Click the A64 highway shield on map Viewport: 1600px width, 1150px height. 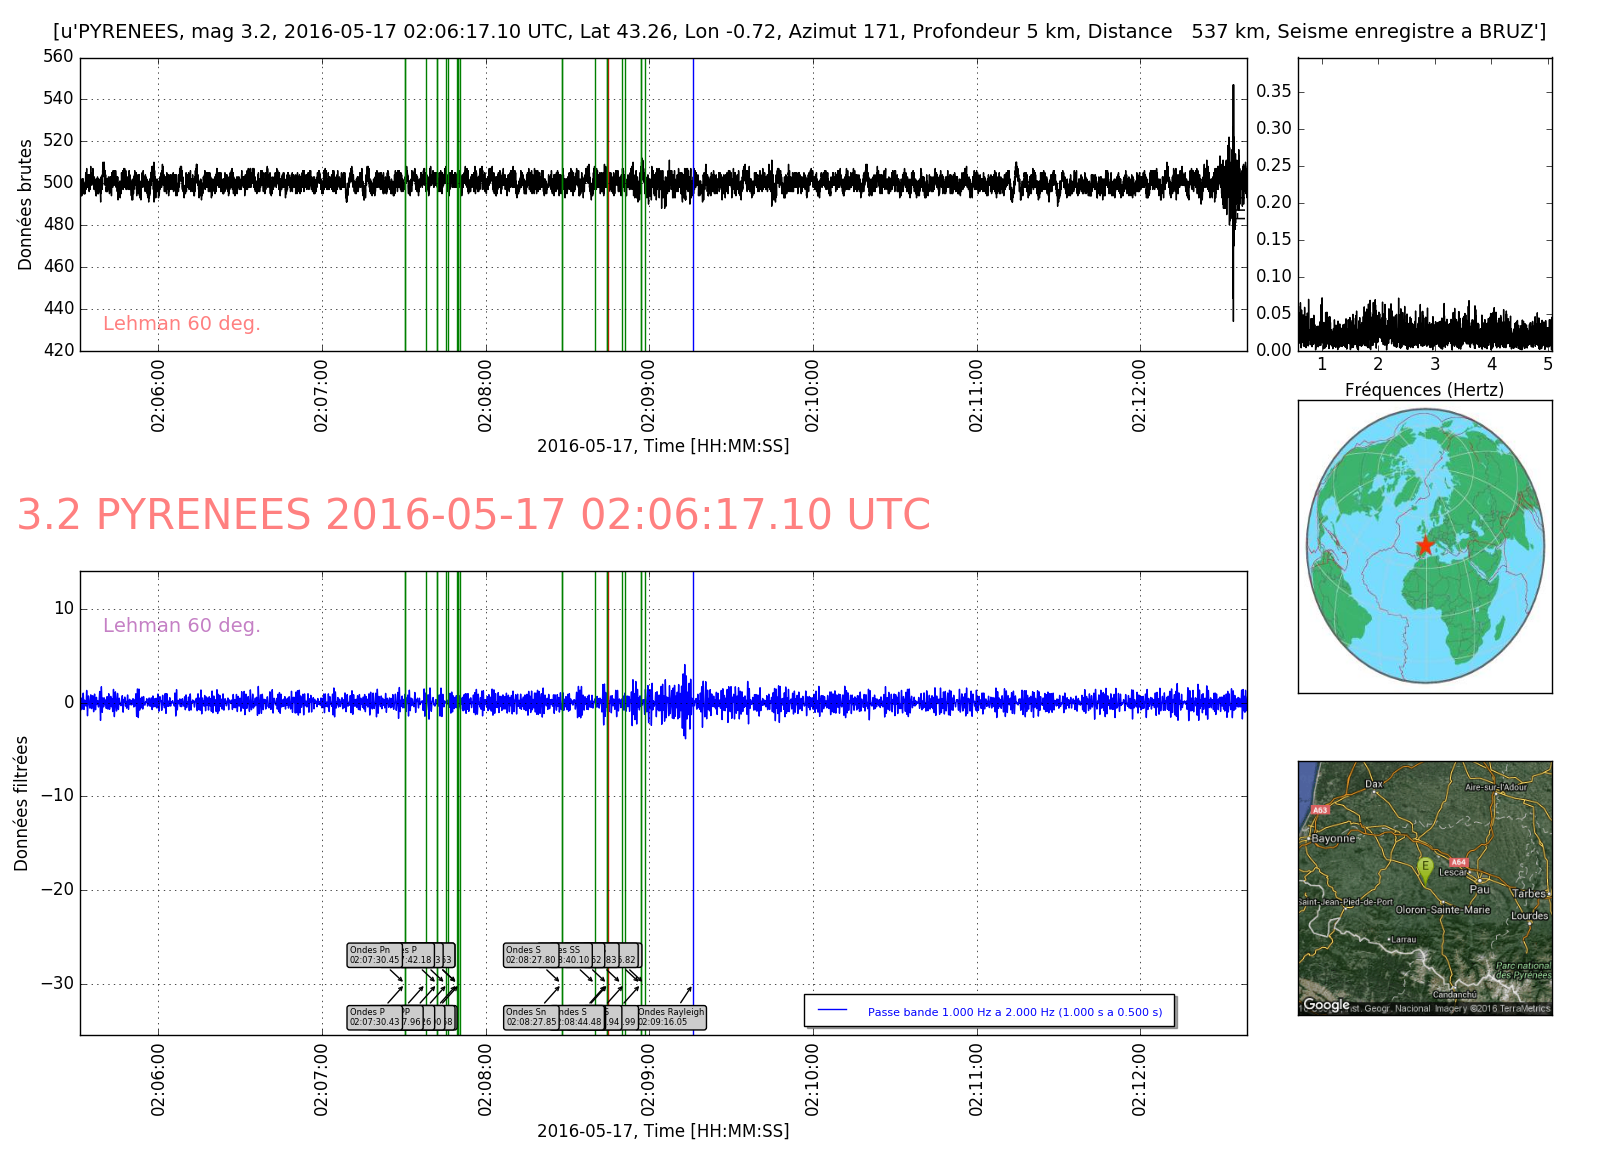coord(1458,862)
